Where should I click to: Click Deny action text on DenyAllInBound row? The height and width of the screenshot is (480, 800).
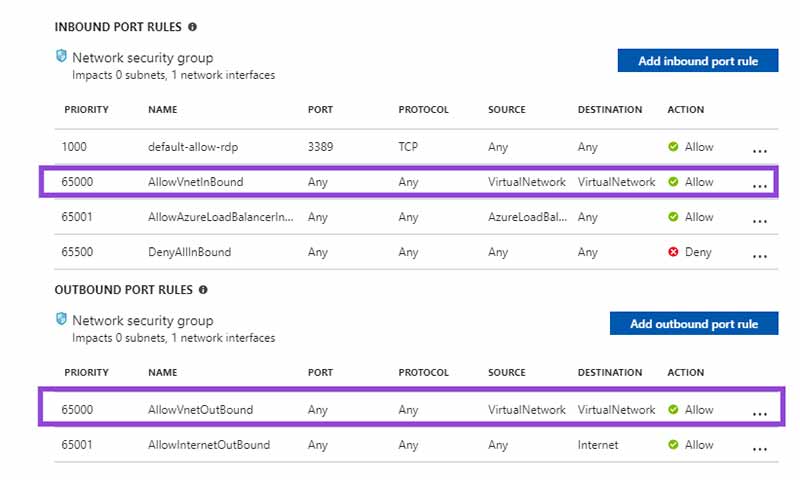[697, 252]
